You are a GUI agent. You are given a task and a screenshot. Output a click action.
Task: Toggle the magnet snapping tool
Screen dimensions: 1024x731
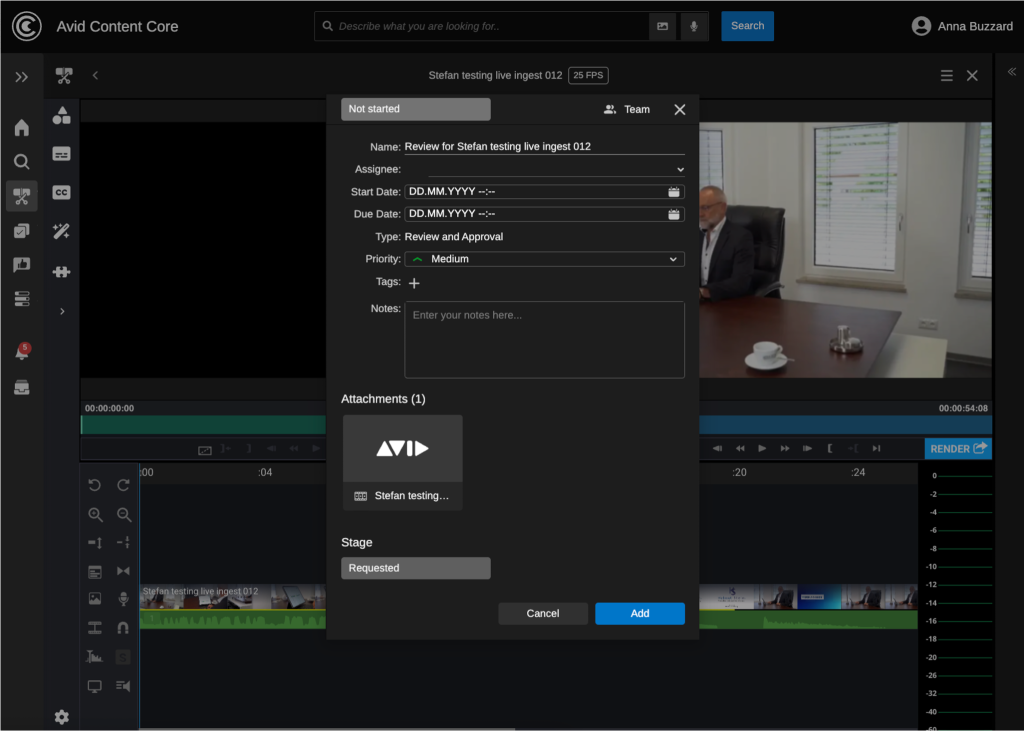click(123, 628)
